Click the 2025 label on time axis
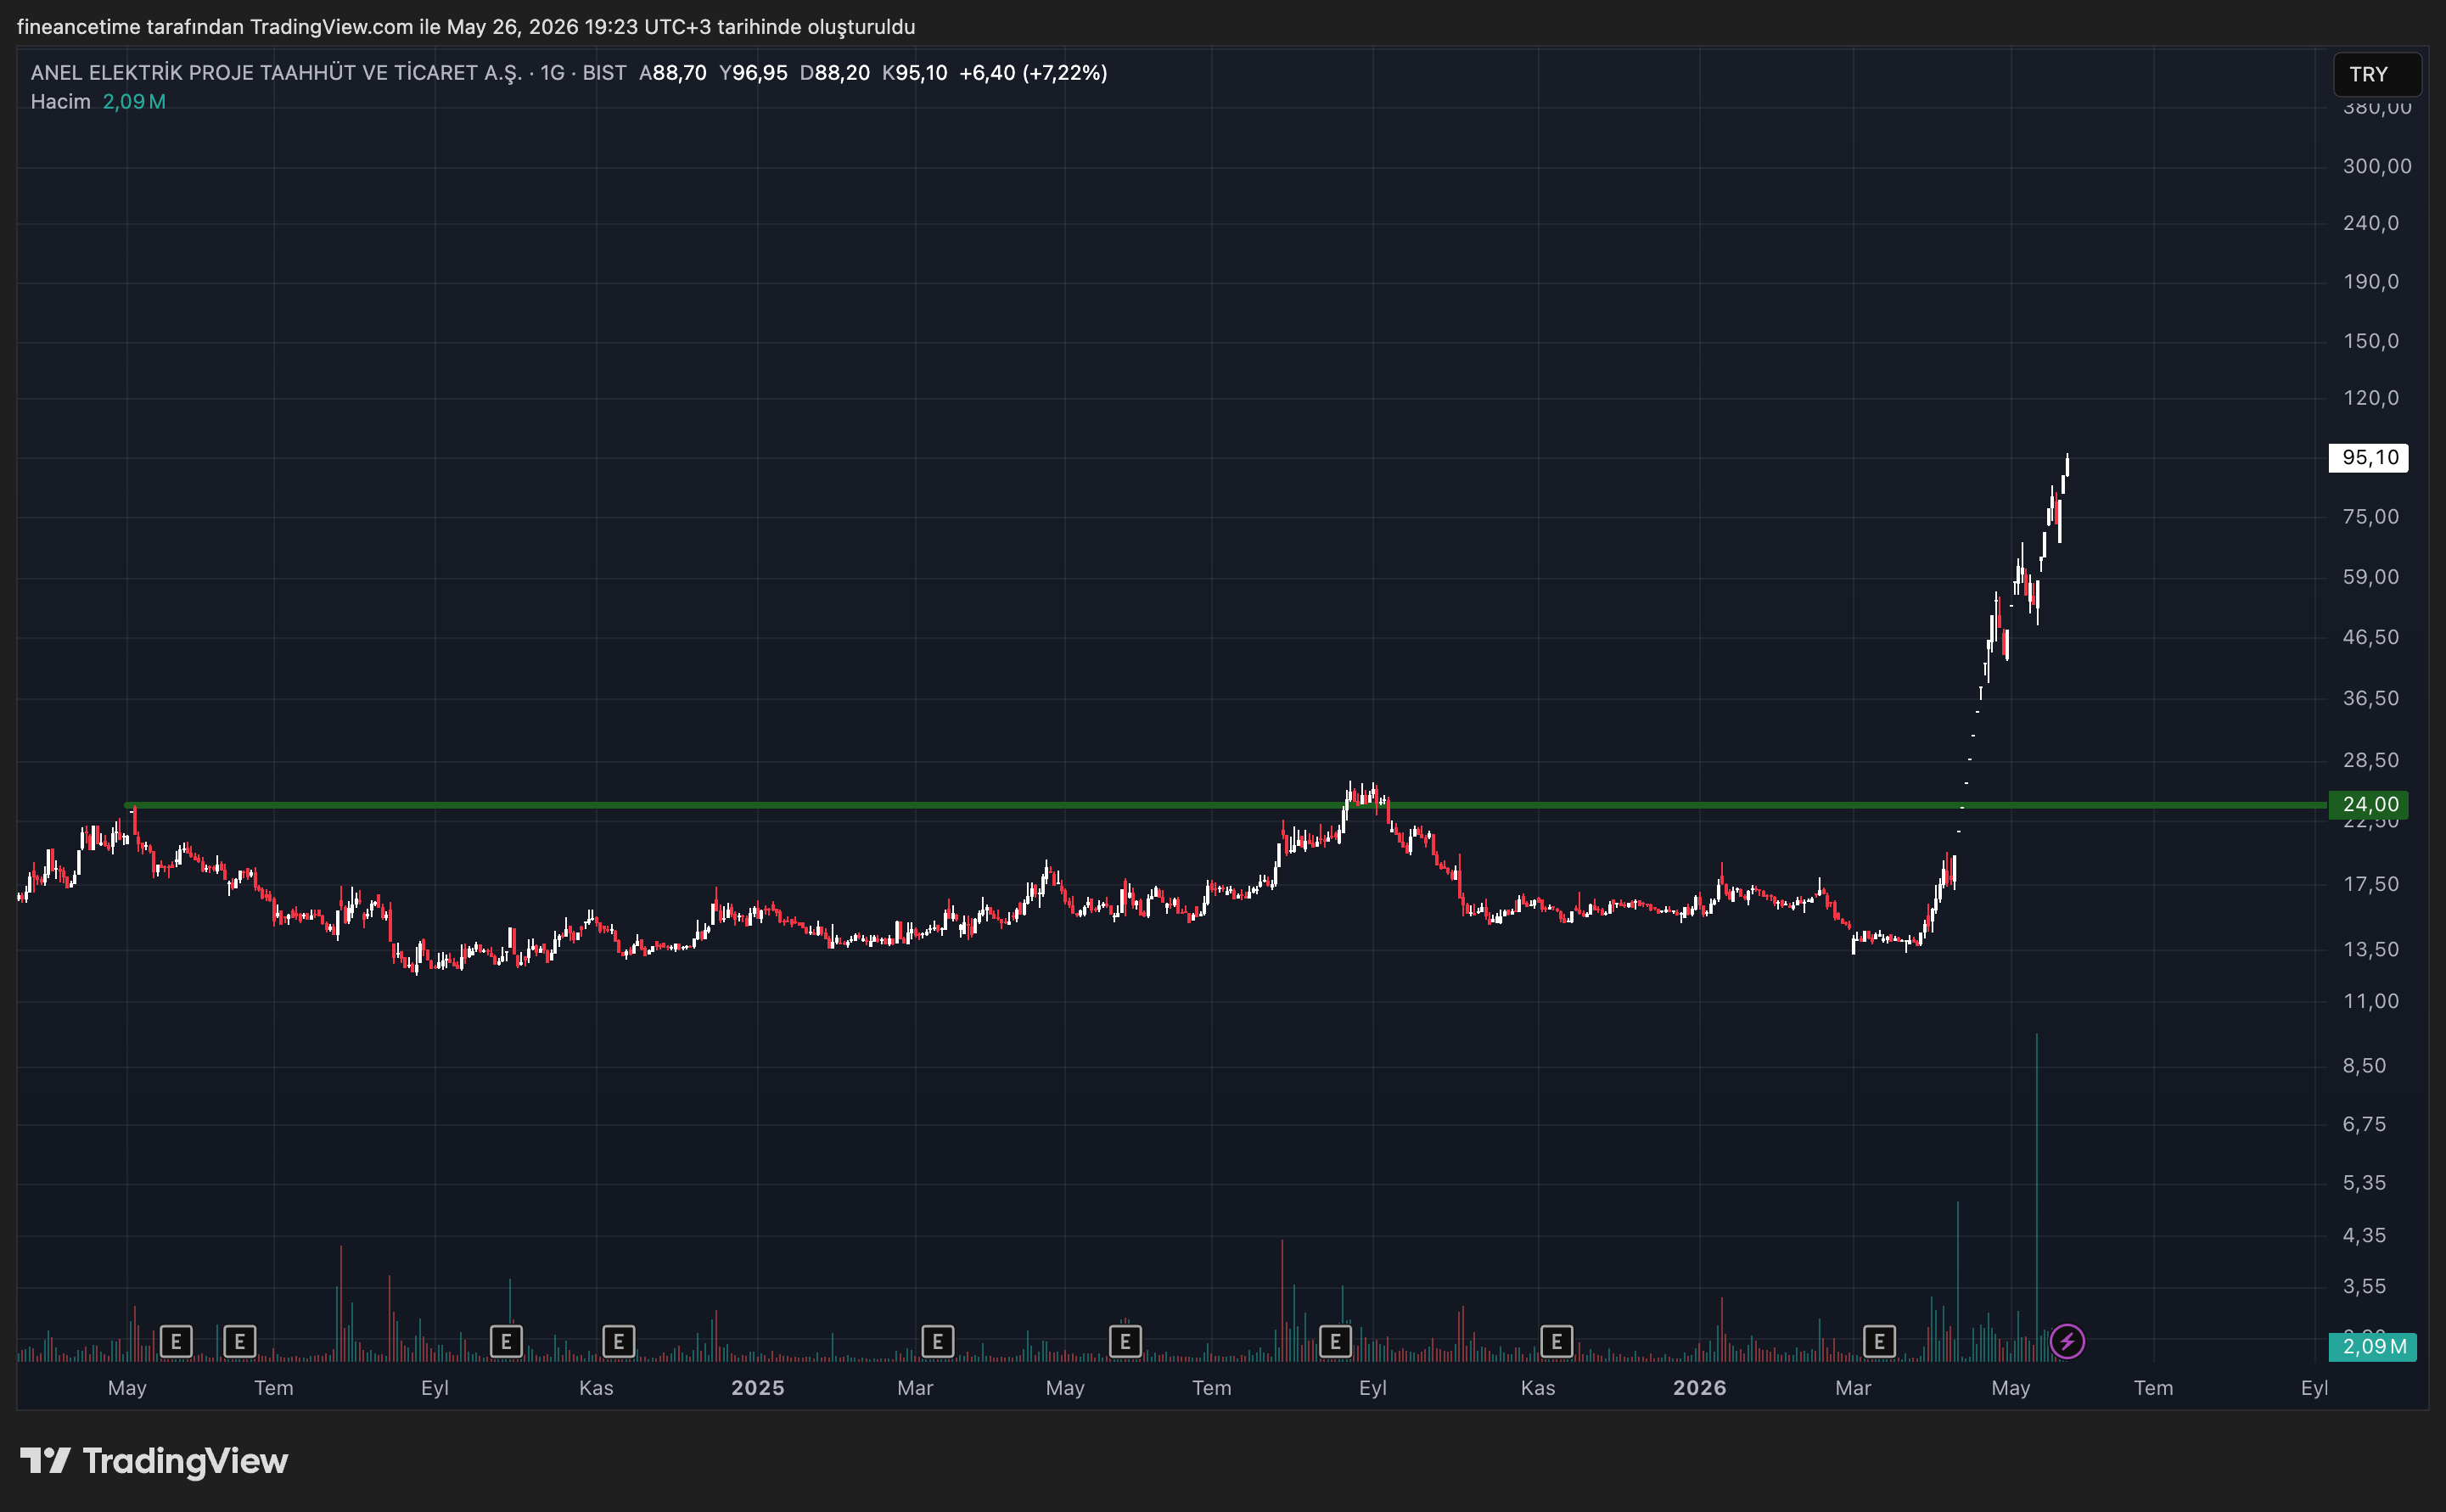Image resolution: width=2446 pixels, height=1512 pixels. click(x=757, y=1387)
